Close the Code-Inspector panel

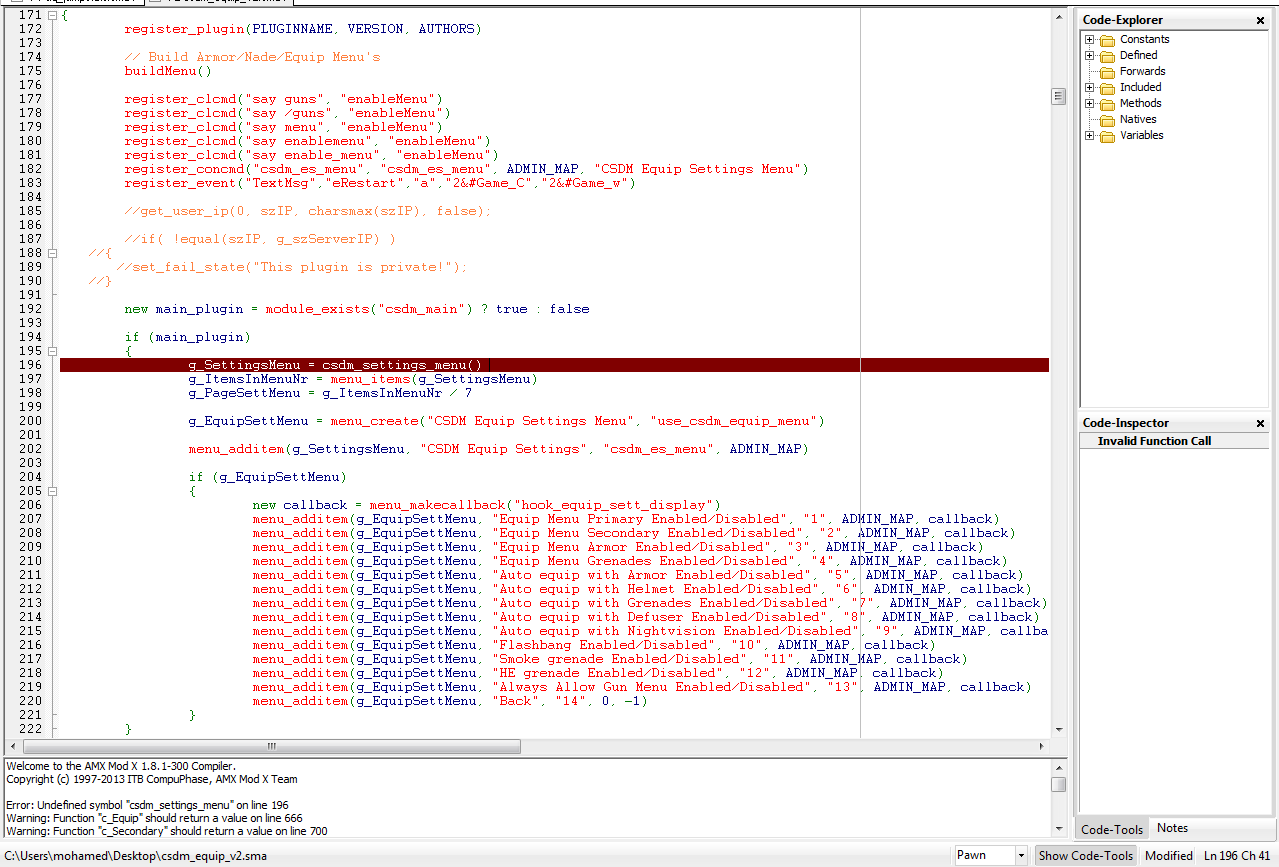tap(1261, 423)
